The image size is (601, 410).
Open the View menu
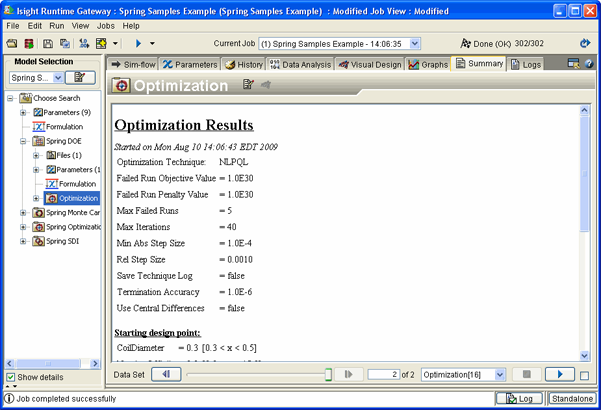tap(80, 26)
